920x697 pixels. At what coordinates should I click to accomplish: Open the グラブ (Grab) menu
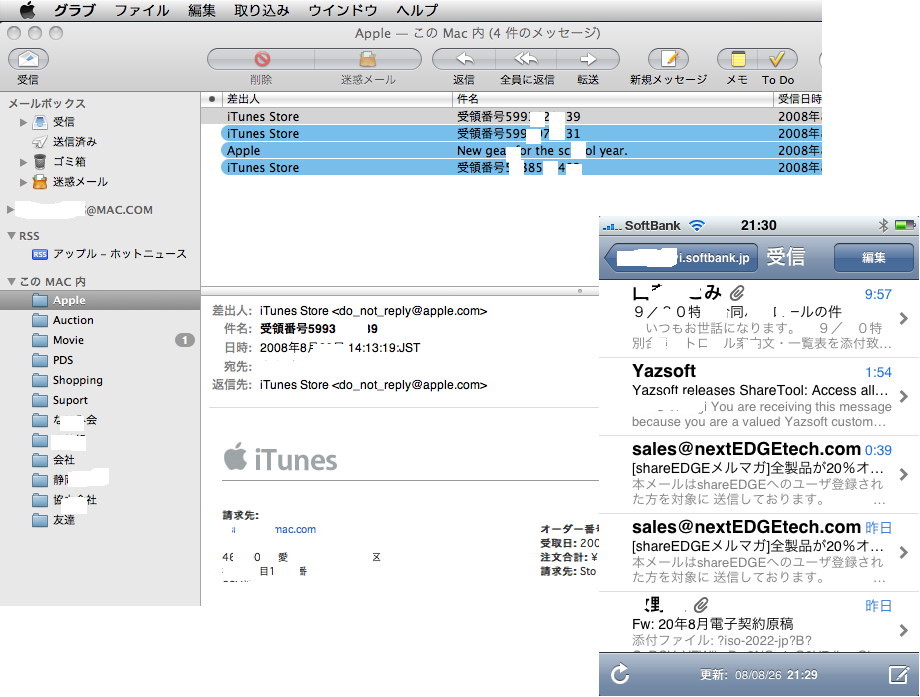click(74, 10)
